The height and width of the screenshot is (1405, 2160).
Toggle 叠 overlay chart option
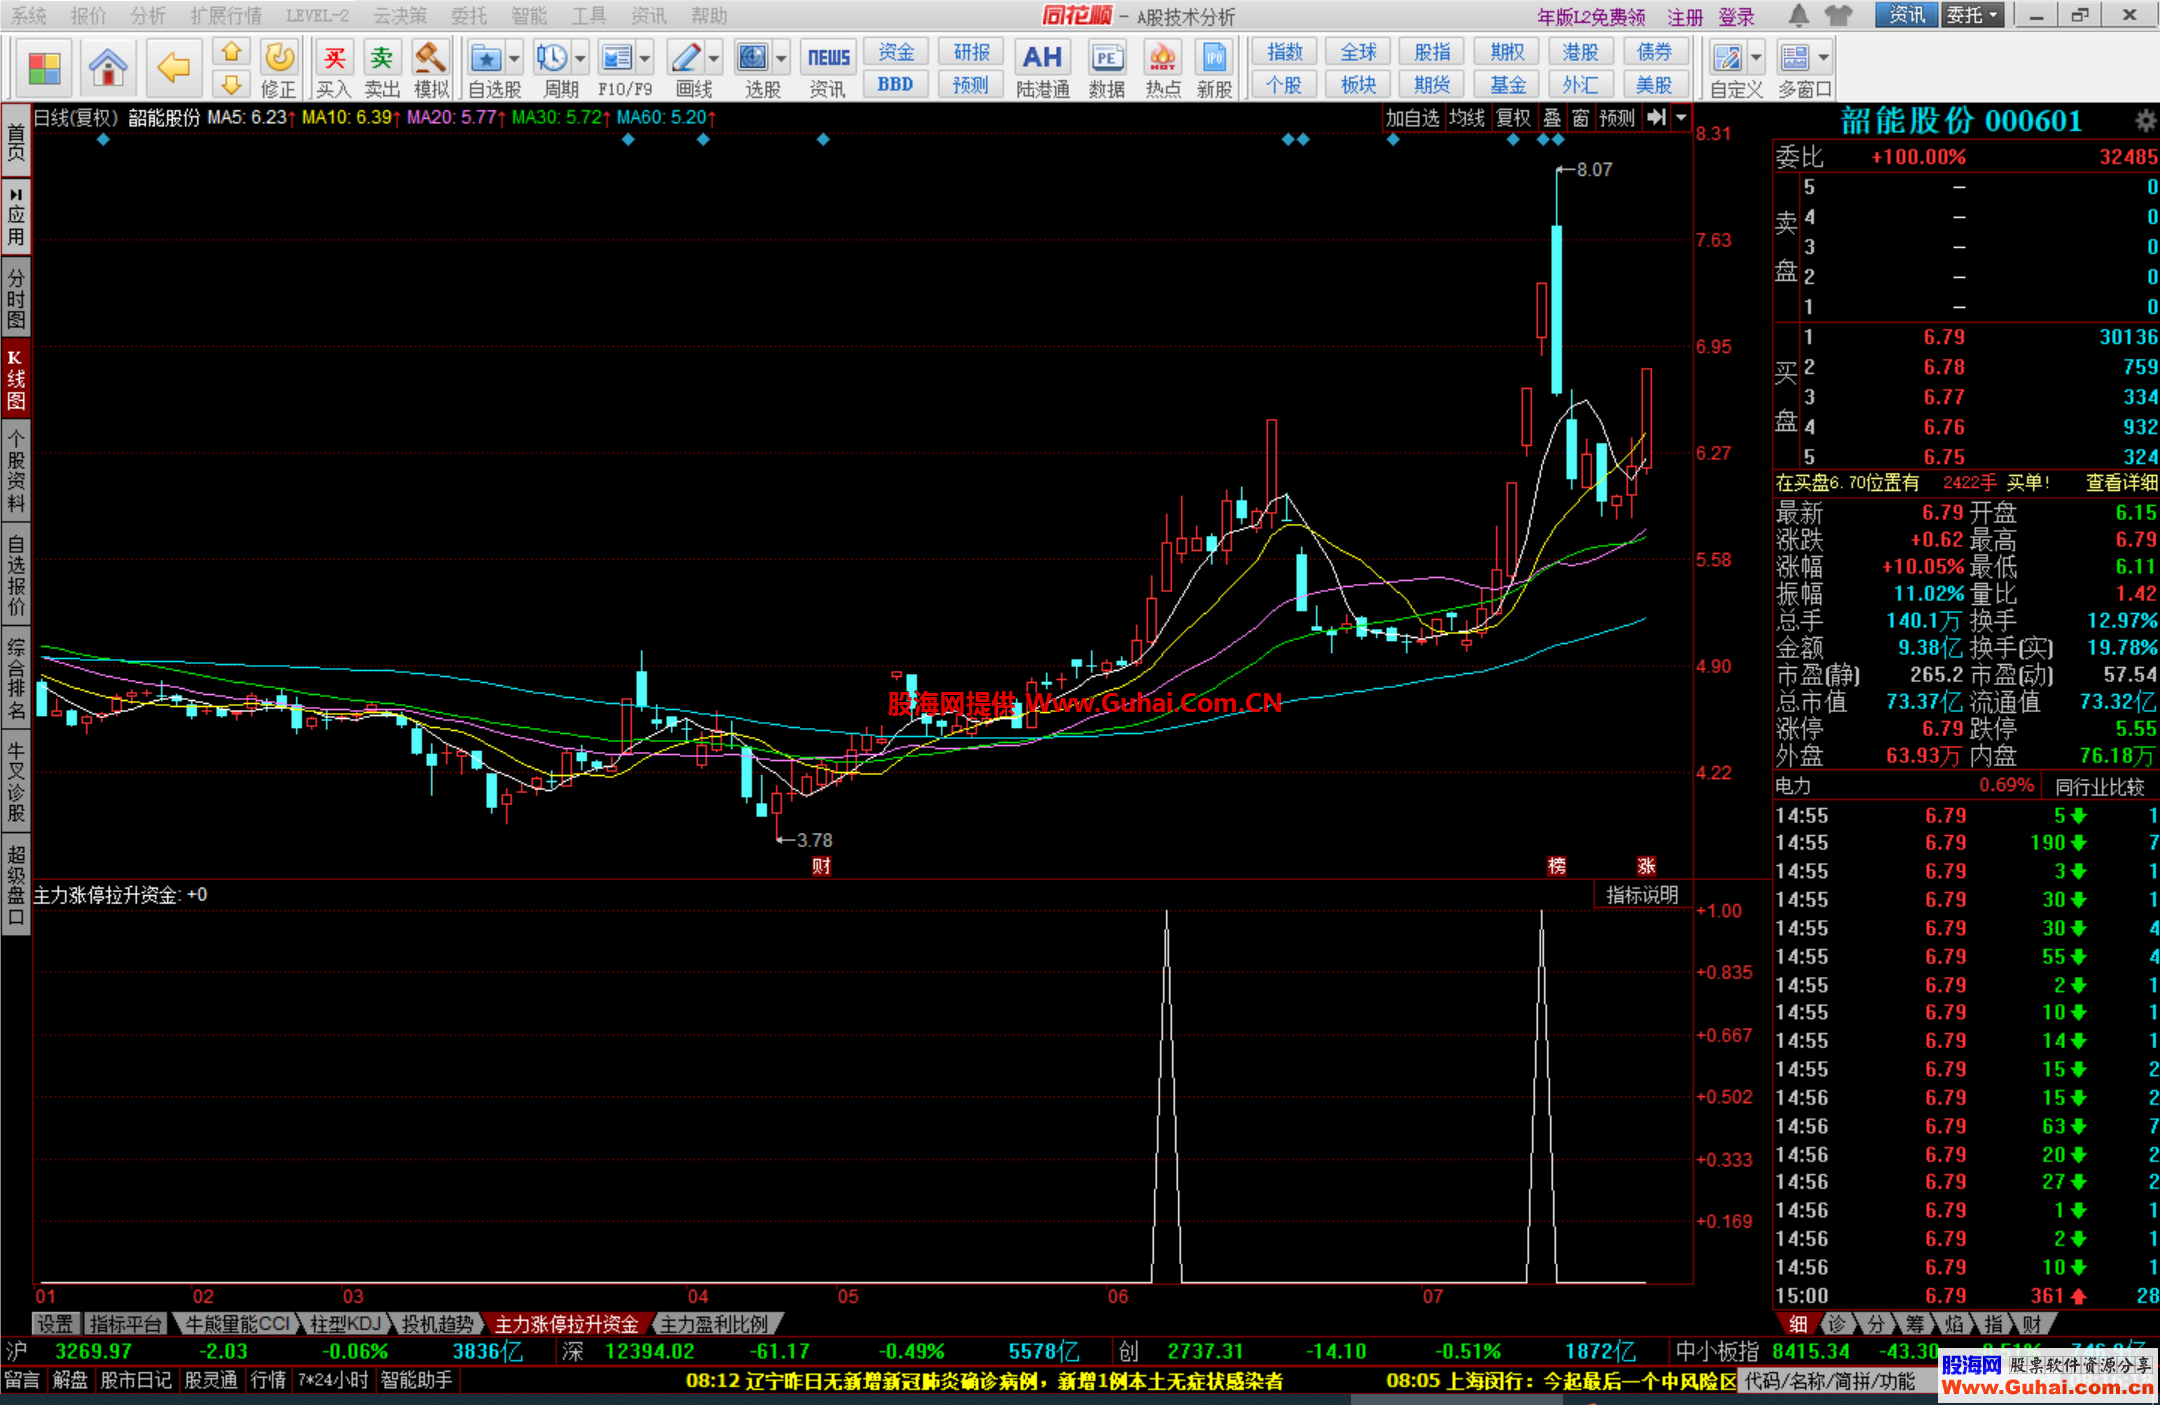coord(1552,118)
